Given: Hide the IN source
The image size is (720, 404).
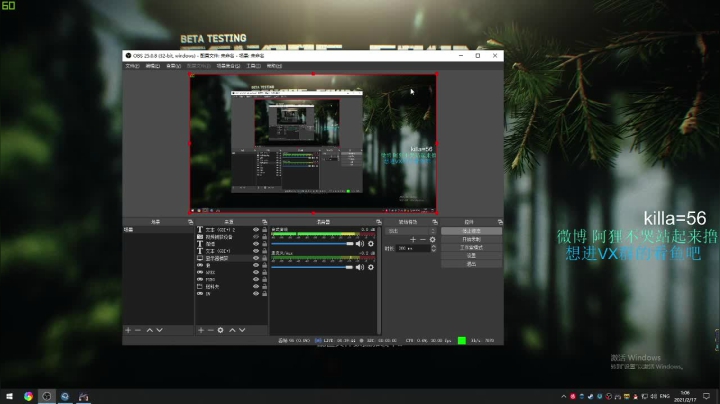Looking at the screenshot, I should (256, 293).
